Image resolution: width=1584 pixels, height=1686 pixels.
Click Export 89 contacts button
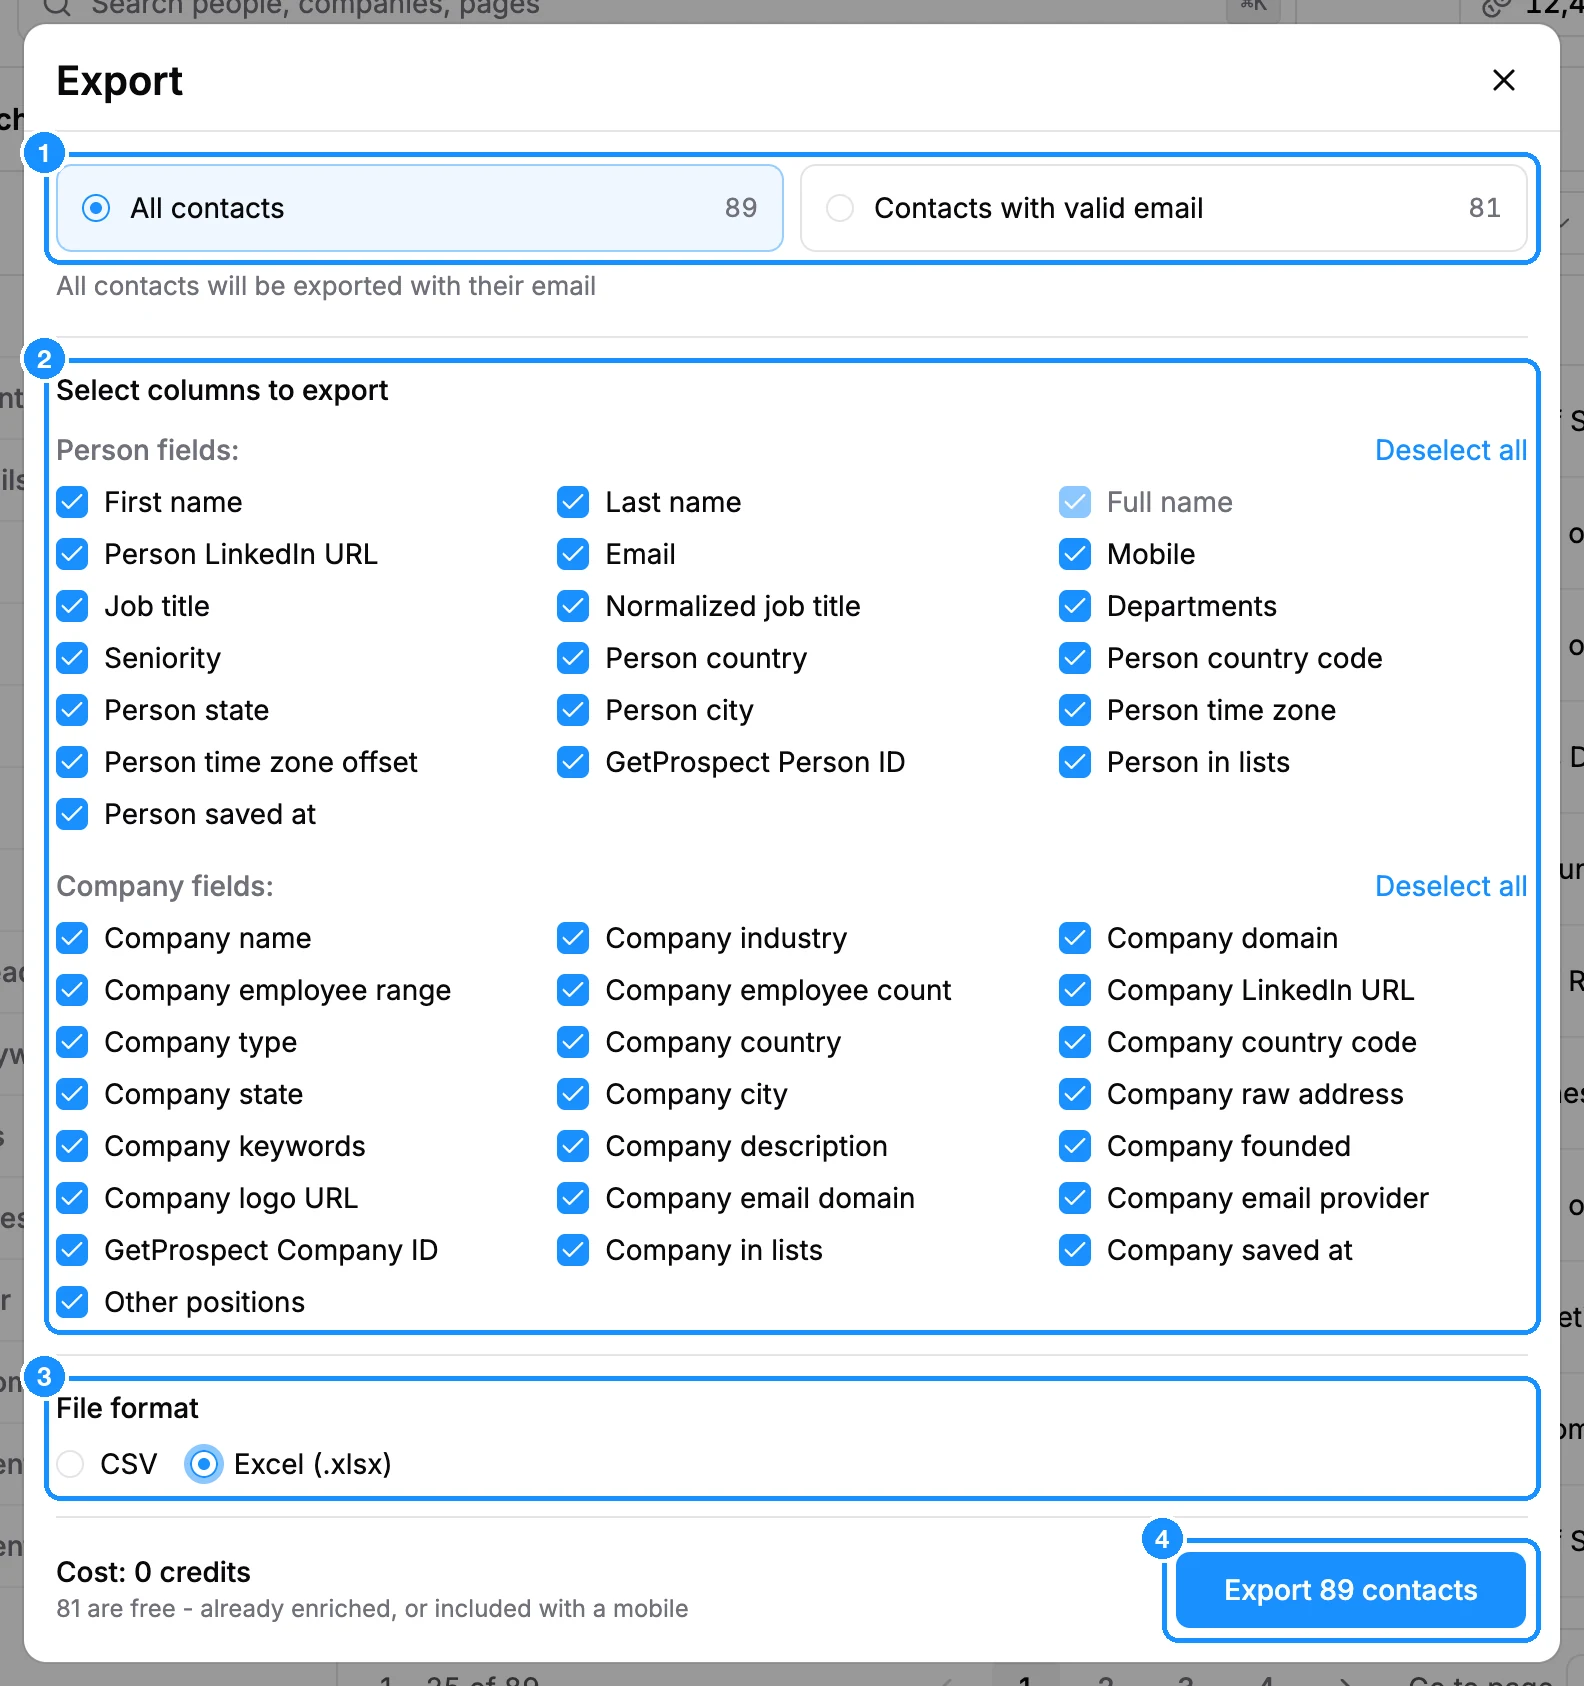(x=1351, y=1590)
